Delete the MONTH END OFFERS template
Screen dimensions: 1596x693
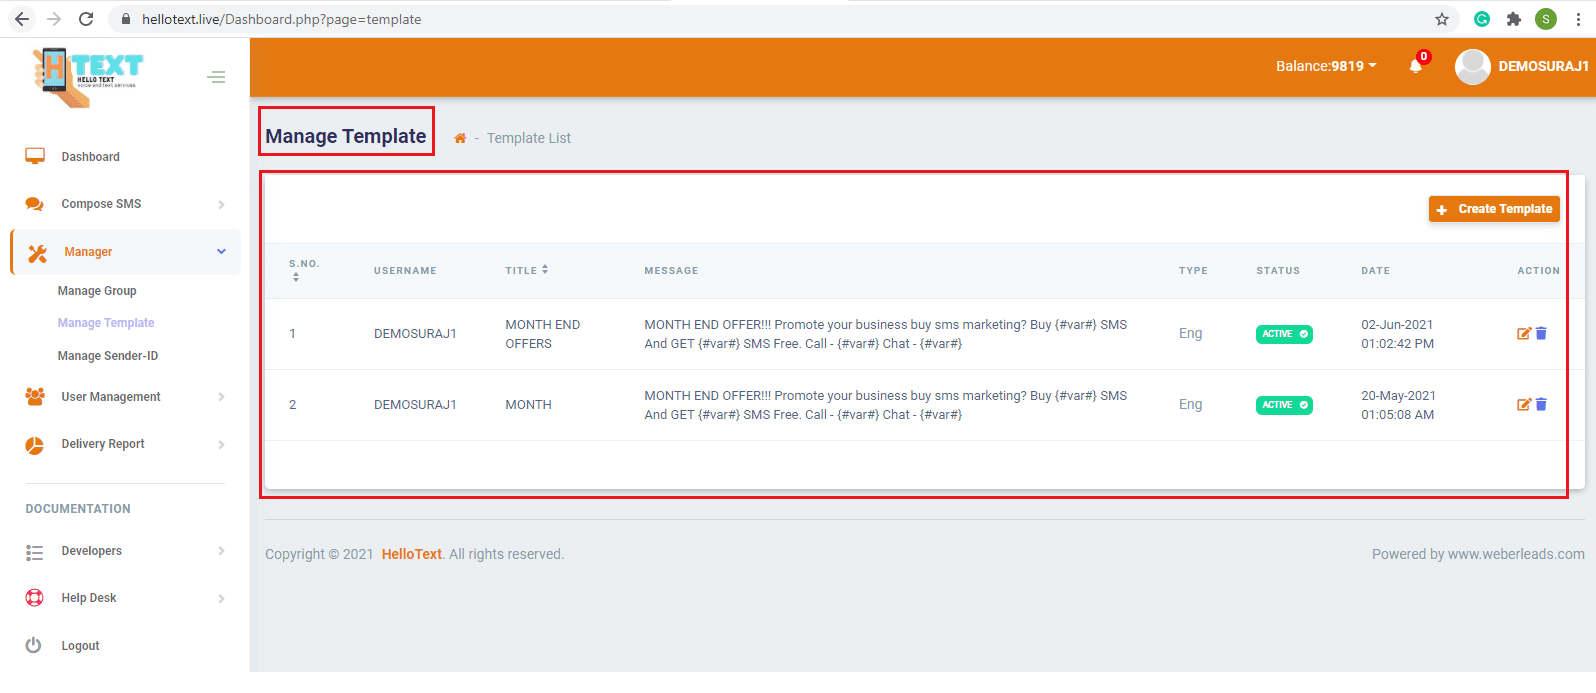(x=1541, y=334)
